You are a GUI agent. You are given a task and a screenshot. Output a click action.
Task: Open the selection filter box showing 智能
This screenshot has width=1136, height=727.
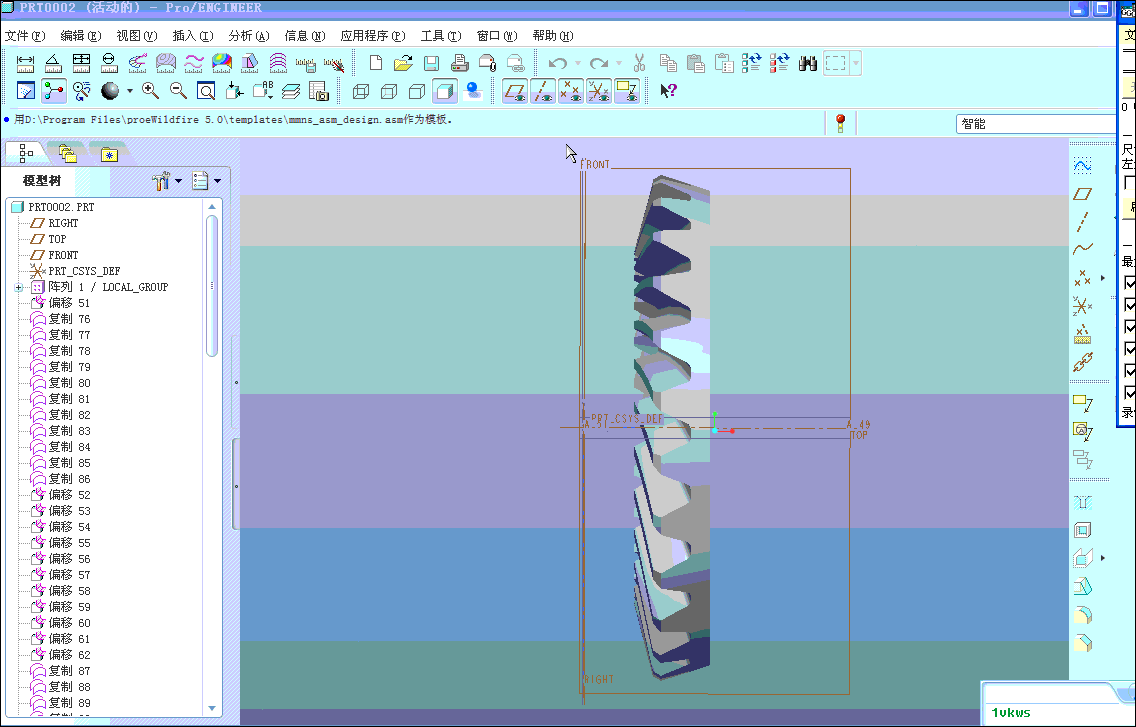coord(1035,124)
